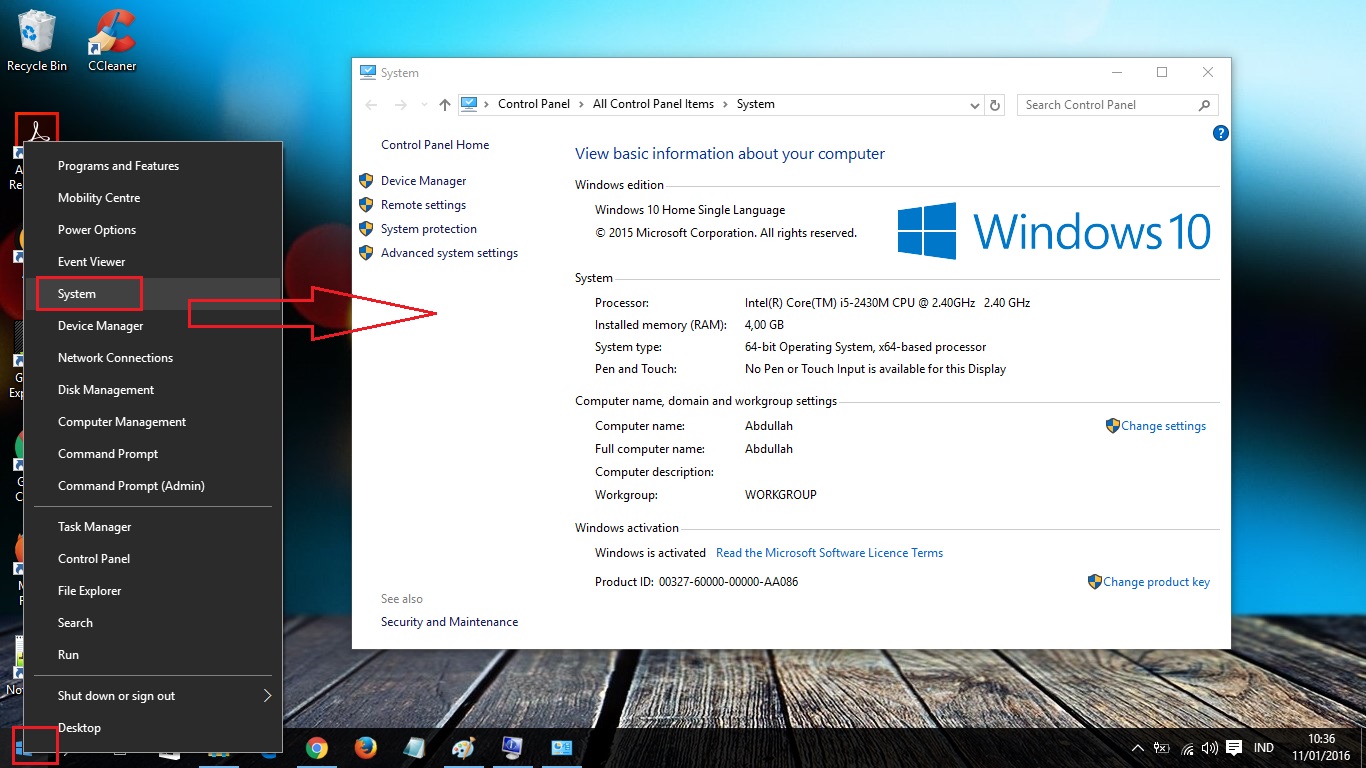This screenshot has height=768, width=1366.
Task: Open the Device Manager link in System window
Action: tap(423, 181)
